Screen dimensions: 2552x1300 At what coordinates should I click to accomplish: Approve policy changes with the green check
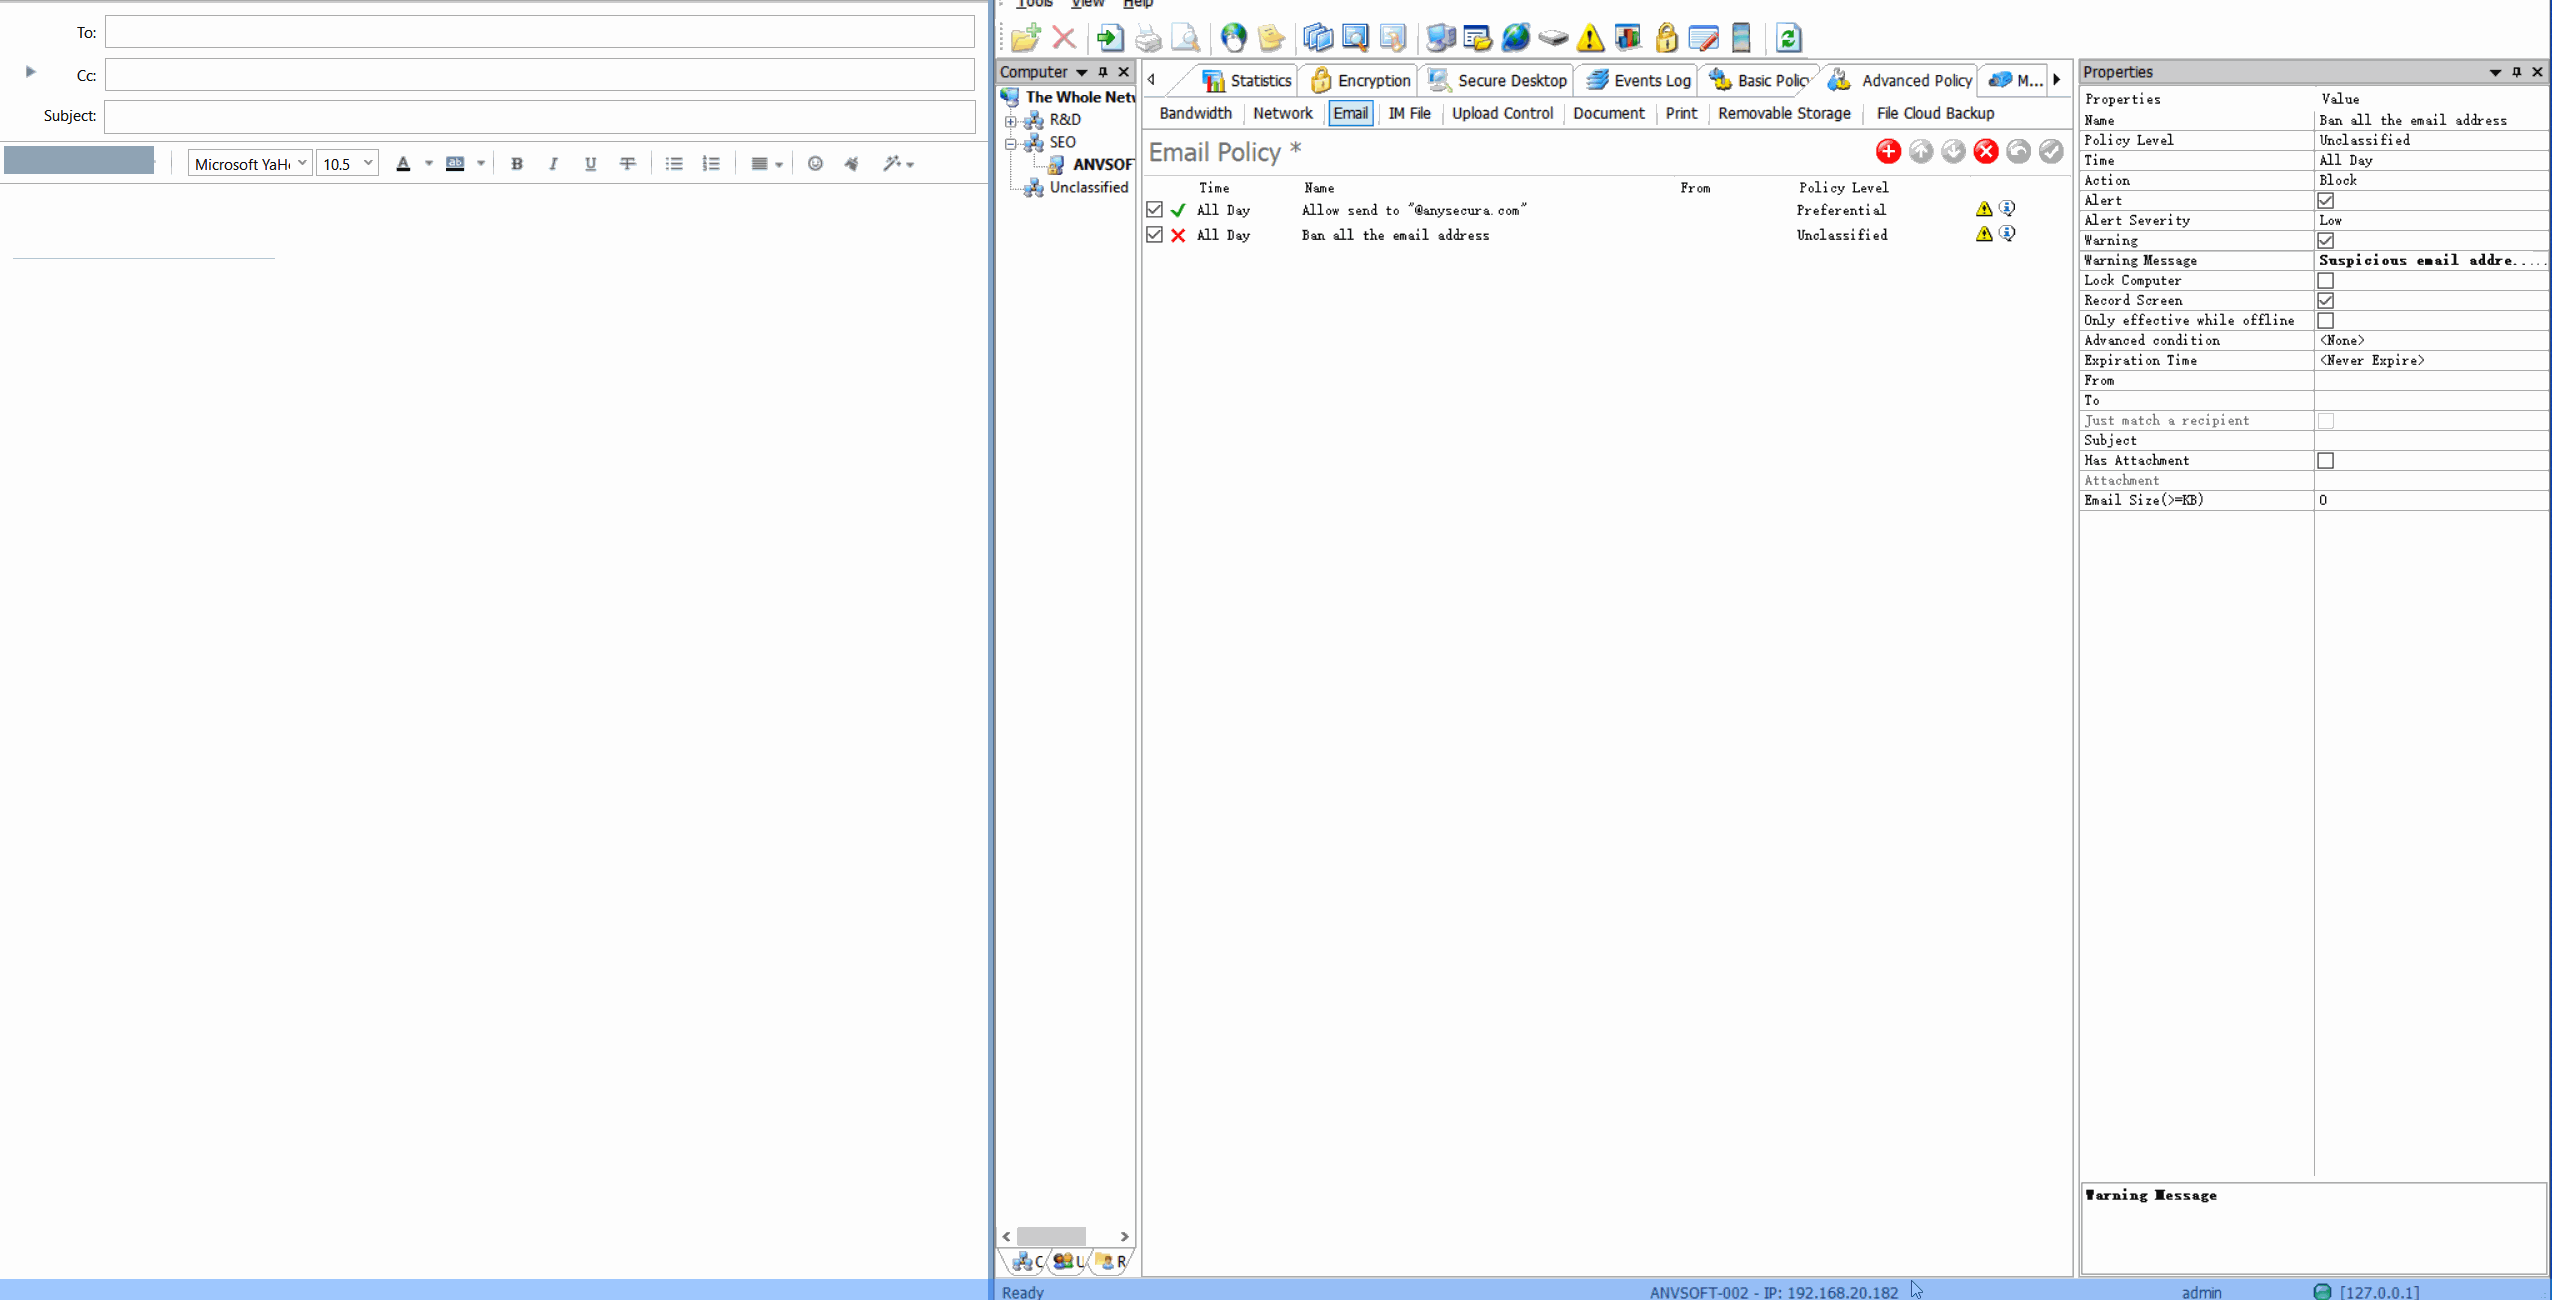2050,152
